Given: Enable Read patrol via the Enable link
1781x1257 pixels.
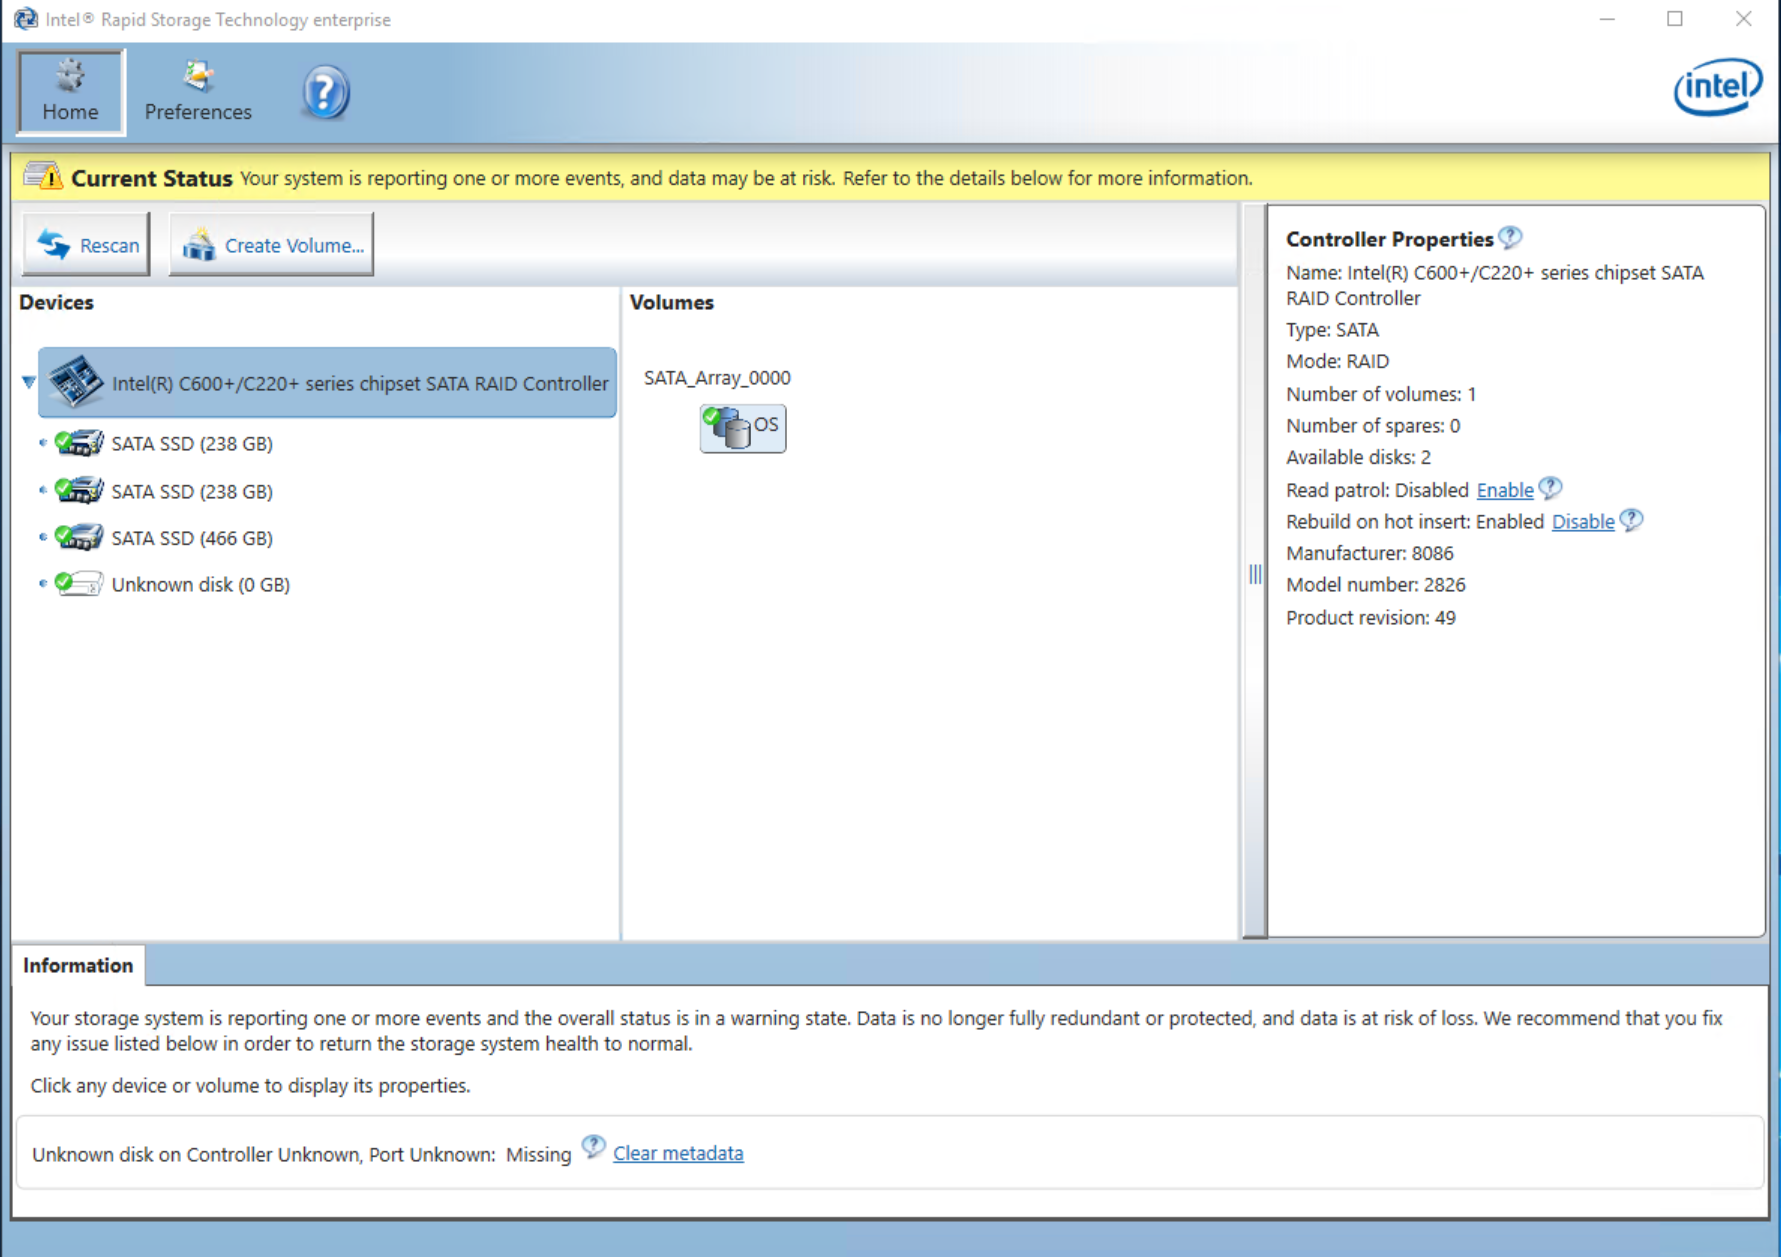Looking at the screenshot, I should pos(1504,490).
